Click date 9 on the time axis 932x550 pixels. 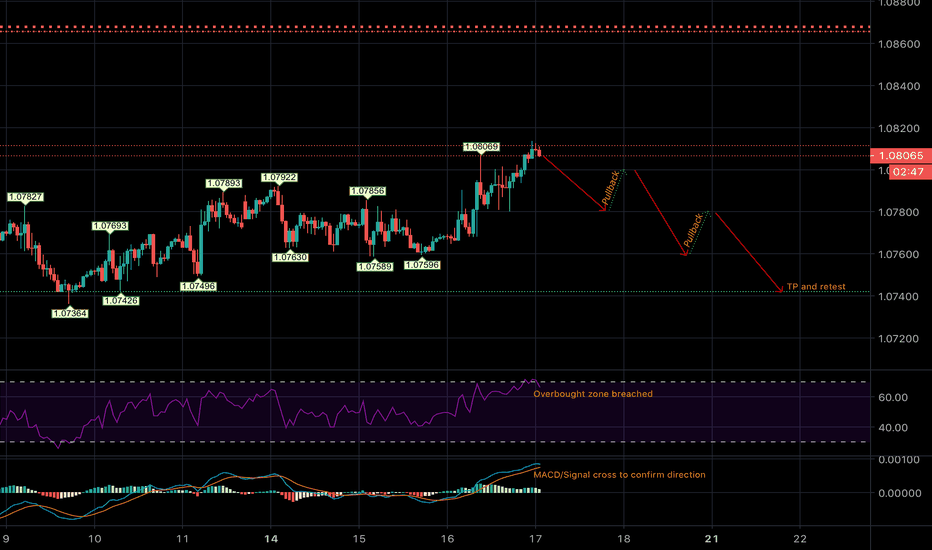click(7, 539)
